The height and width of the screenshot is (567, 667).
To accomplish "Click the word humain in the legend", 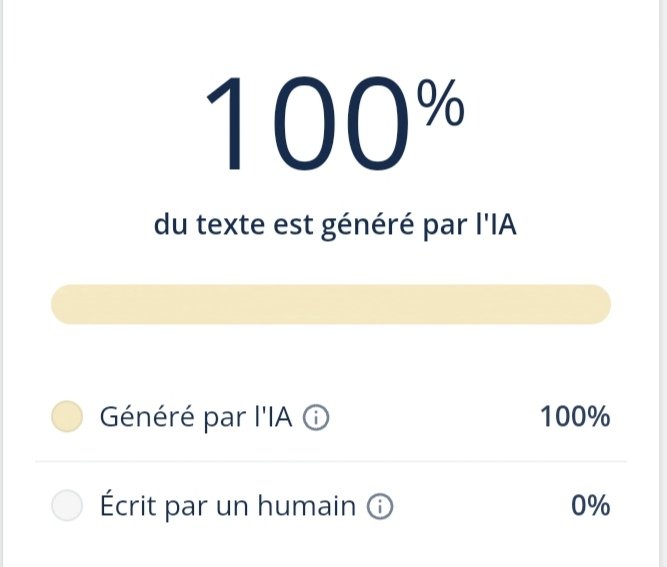I will pyautogui.click(x=306, y=505).
